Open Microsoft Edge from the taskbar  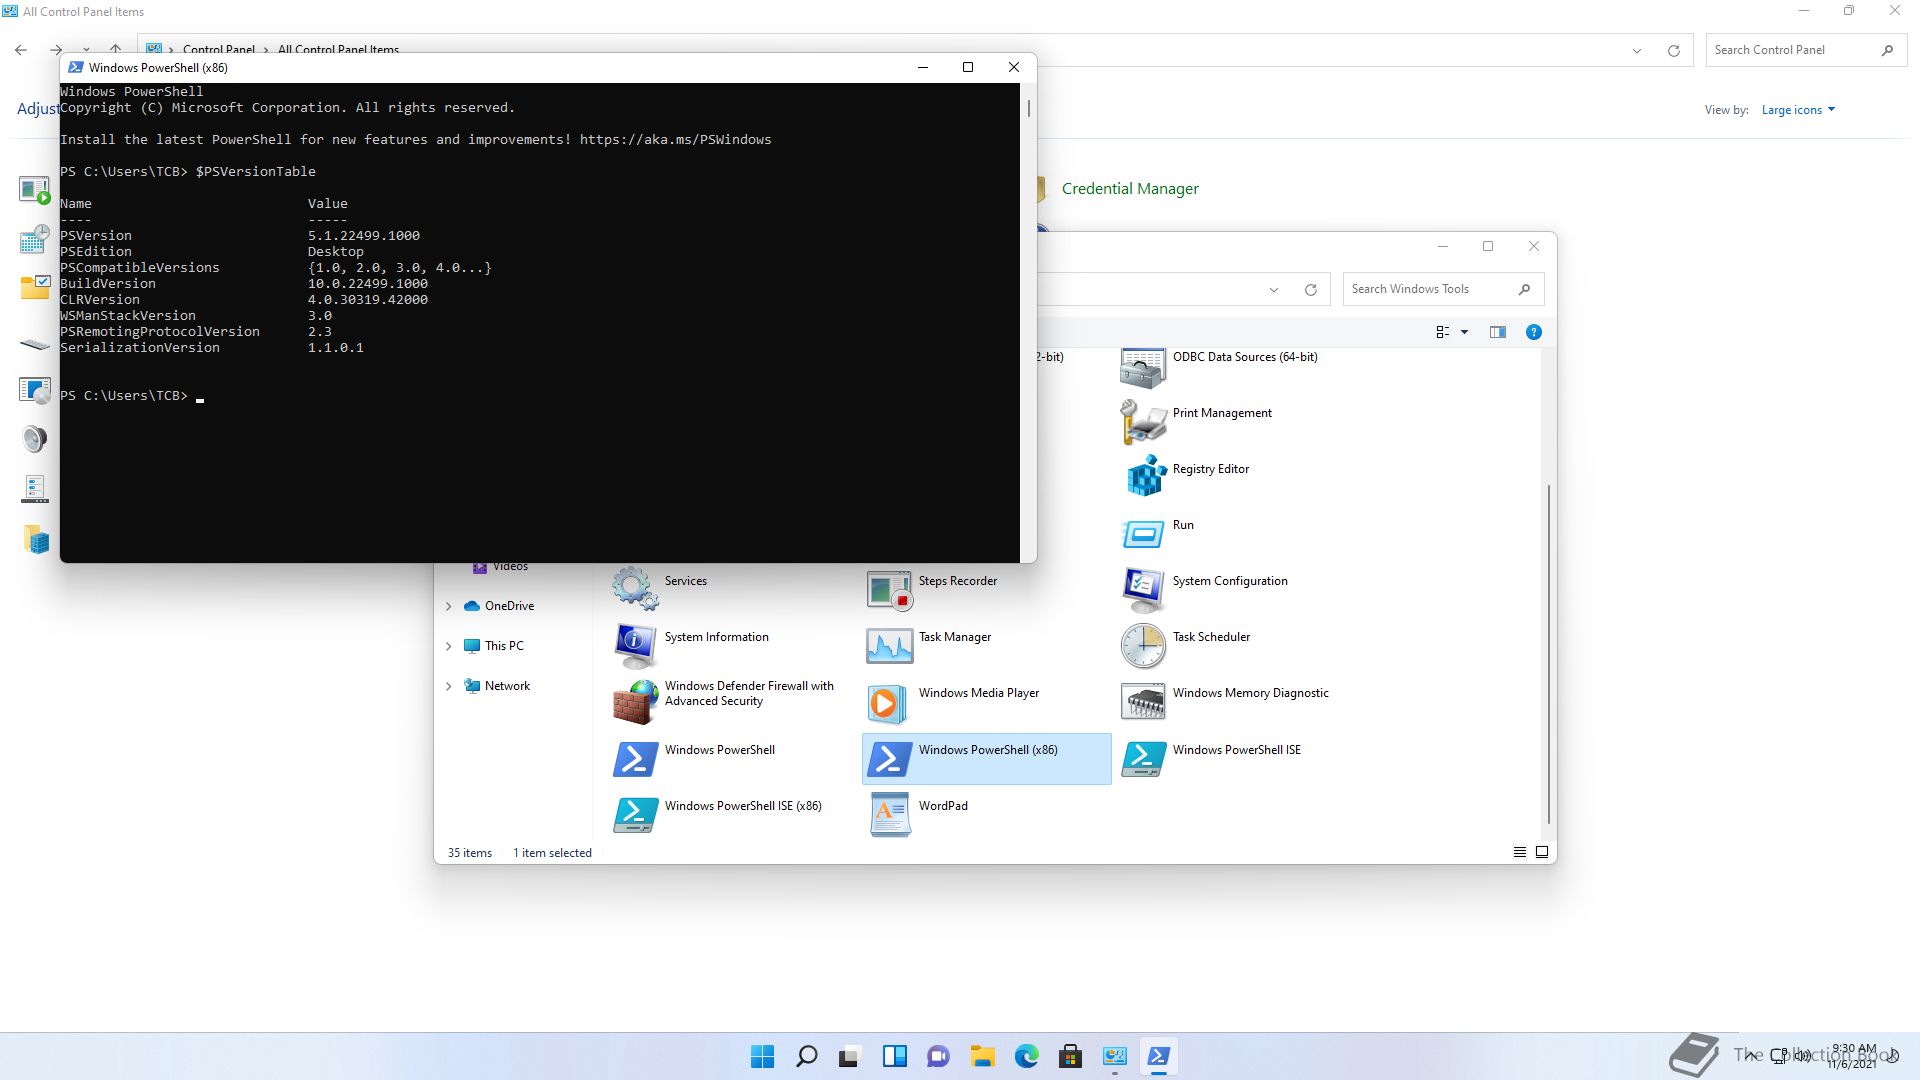click(1026, 1056)
